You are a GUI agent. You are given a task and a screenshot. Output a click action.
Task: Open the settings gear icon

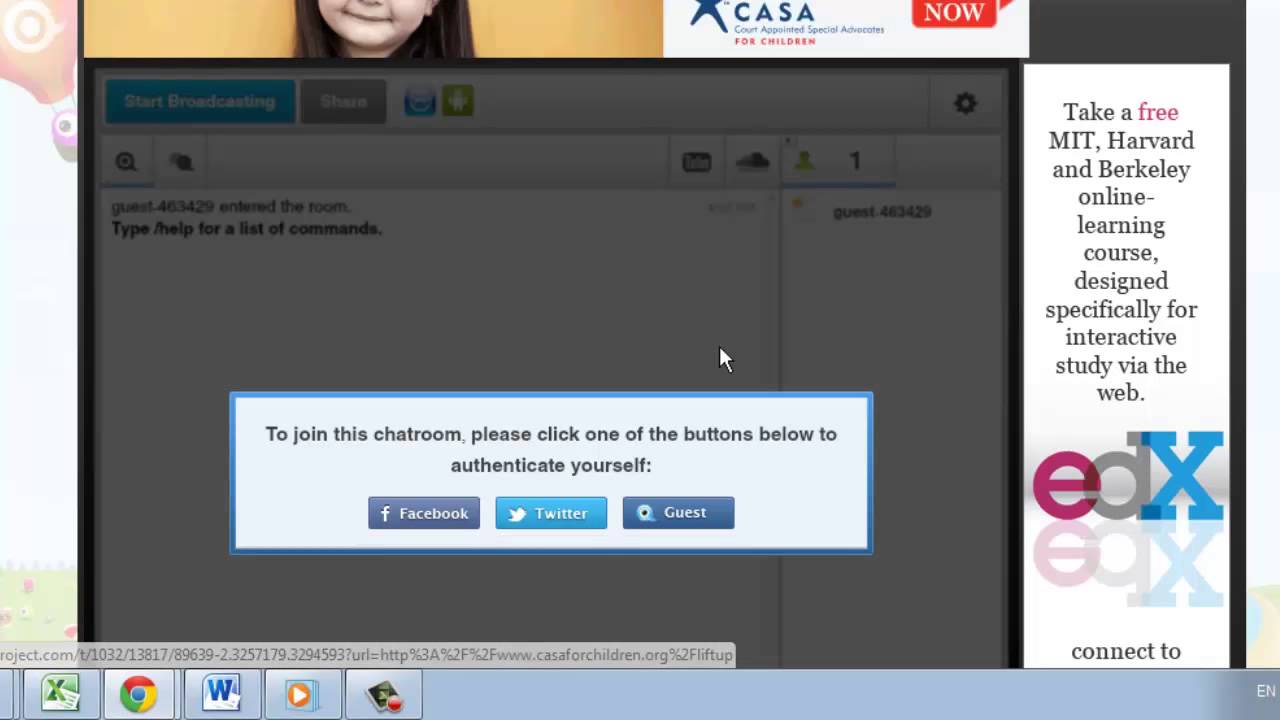pos(965,103)
